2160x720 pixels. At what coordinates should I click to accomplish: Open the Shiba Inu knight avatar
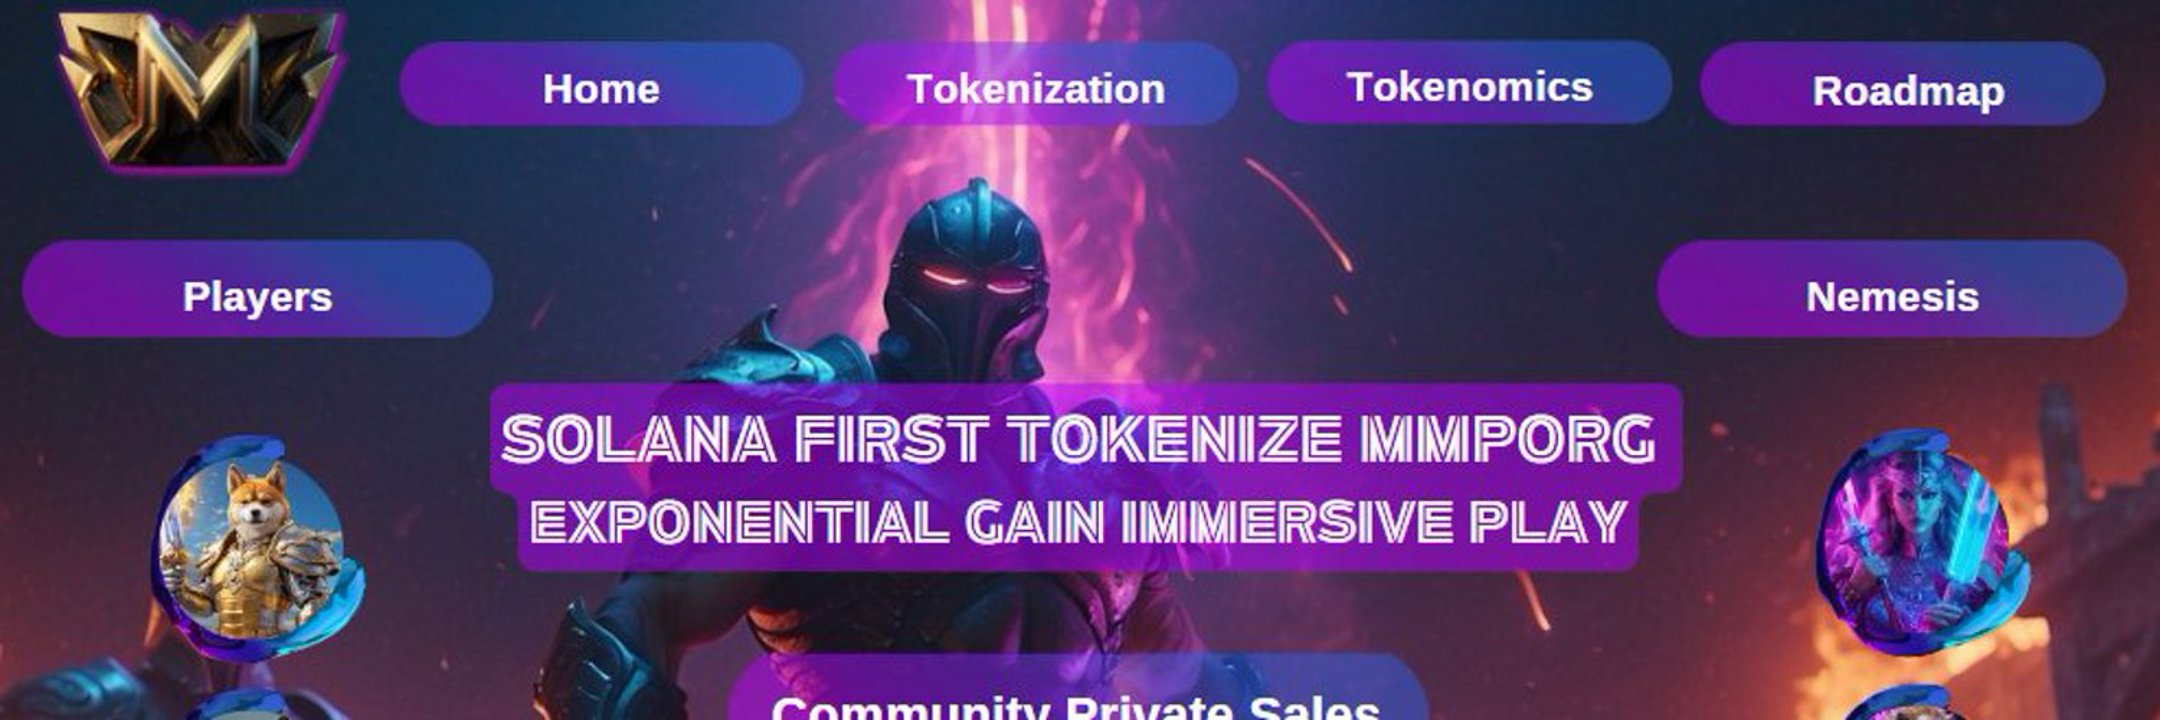pyautogui.click(x=257, y=548)
